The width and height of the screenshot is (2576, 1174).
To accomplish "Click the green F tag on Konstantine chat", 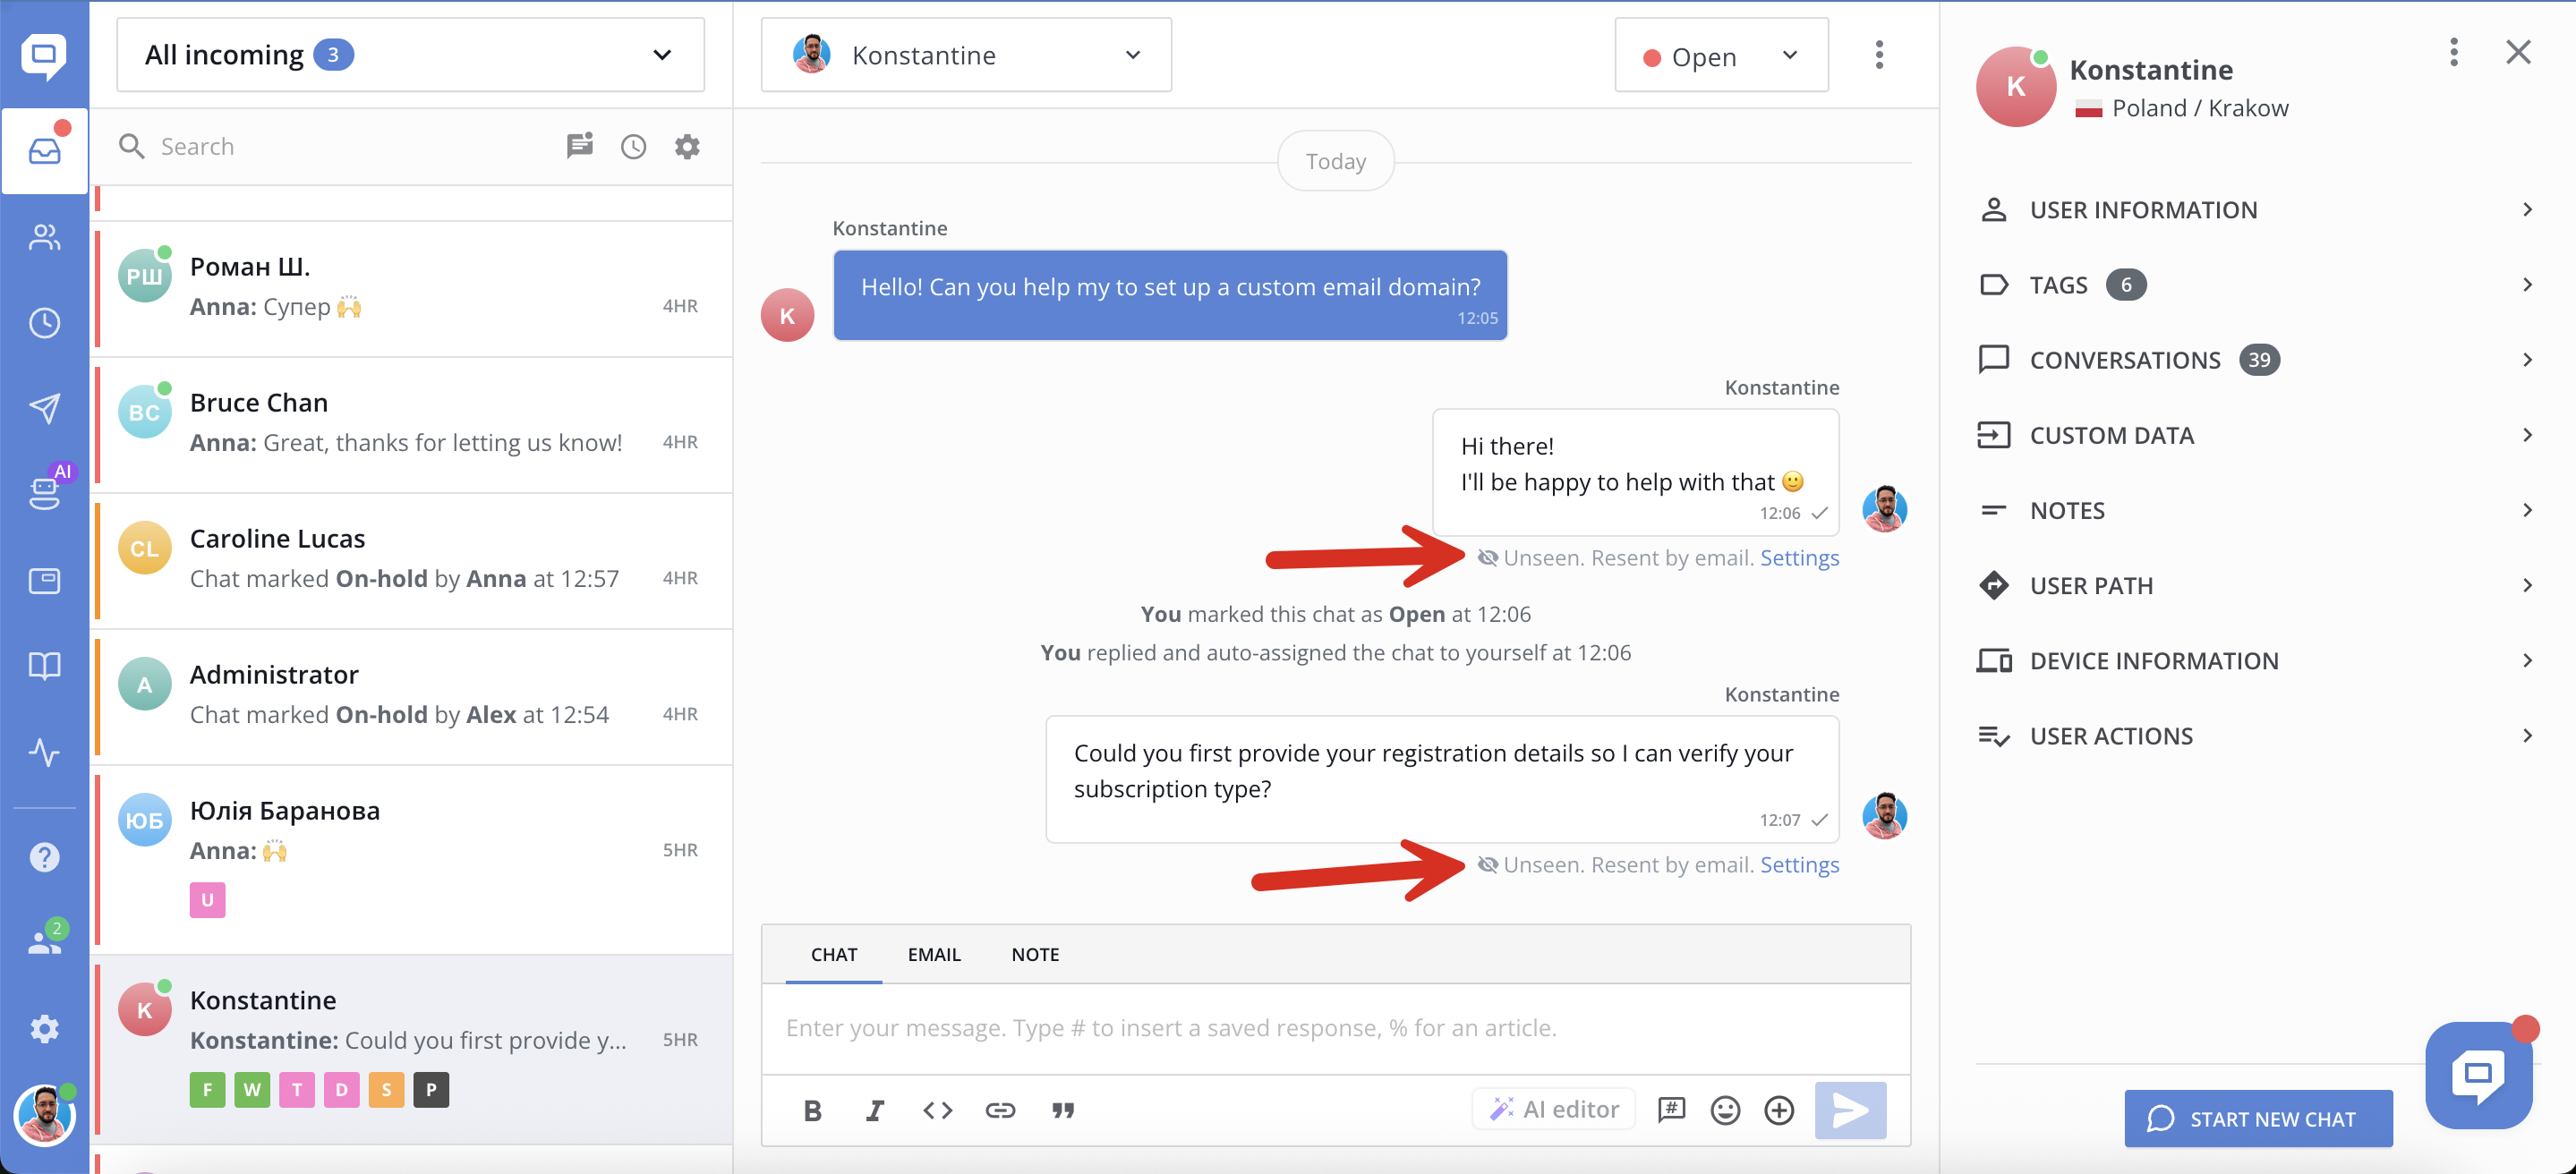I will [208, 1090].
